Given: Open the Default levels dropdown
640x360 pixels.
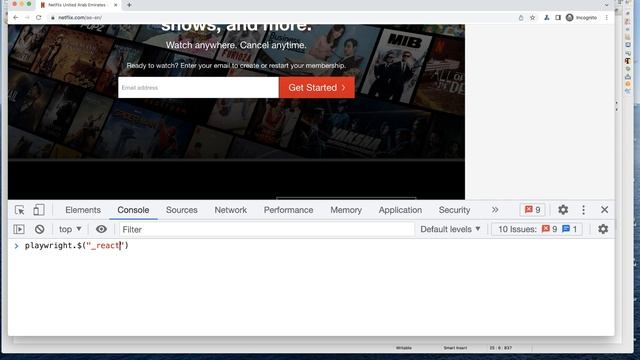Looking at the screenshot, I should (x=450, y=229).
